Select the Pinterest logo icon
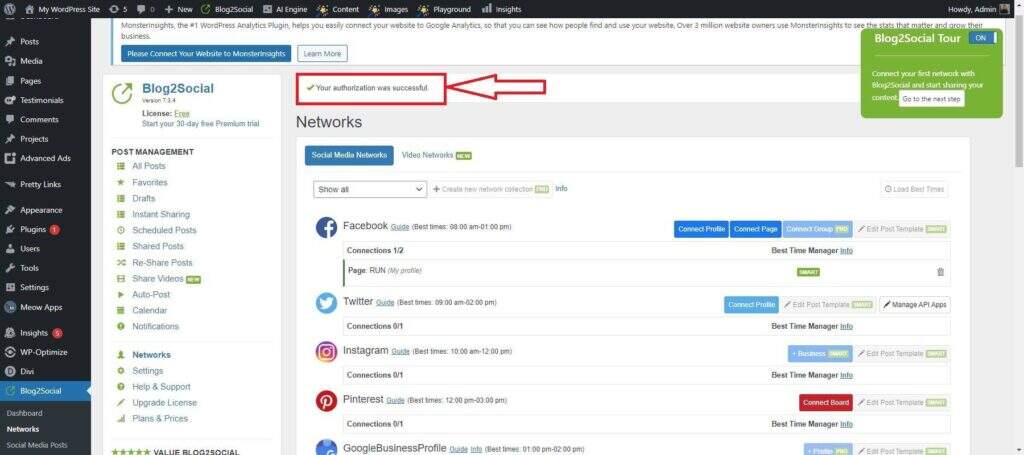The height and width of the screenshot is (455, 1024). [327, 401]
